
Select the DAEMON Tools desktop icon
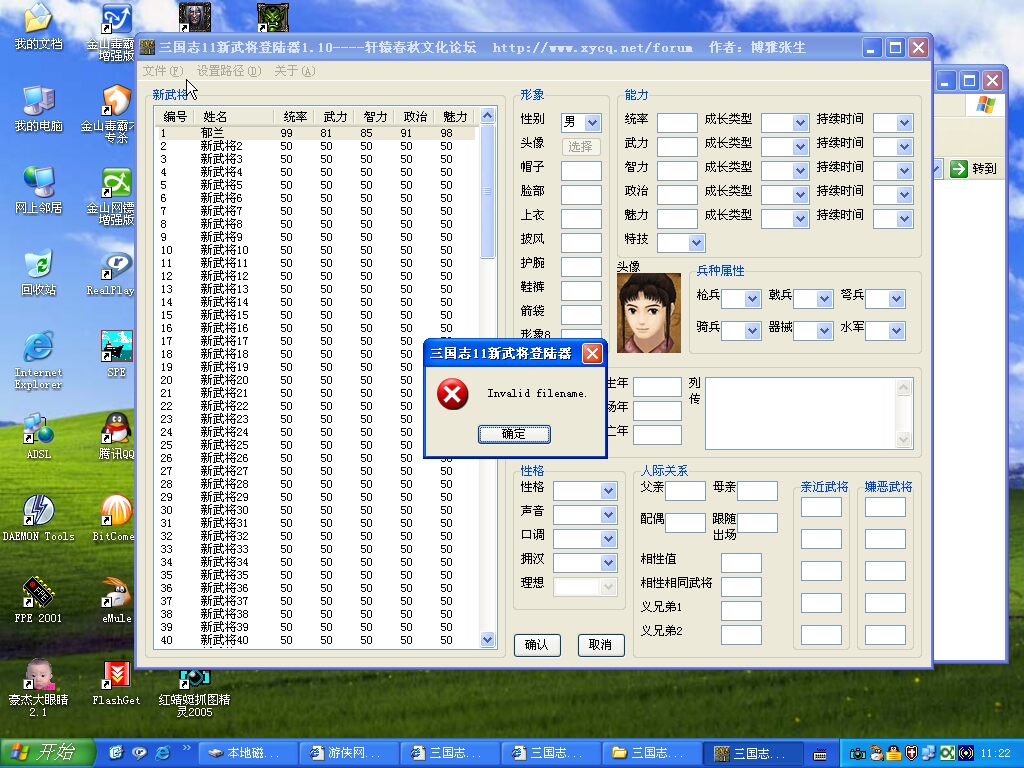point(38,517)
